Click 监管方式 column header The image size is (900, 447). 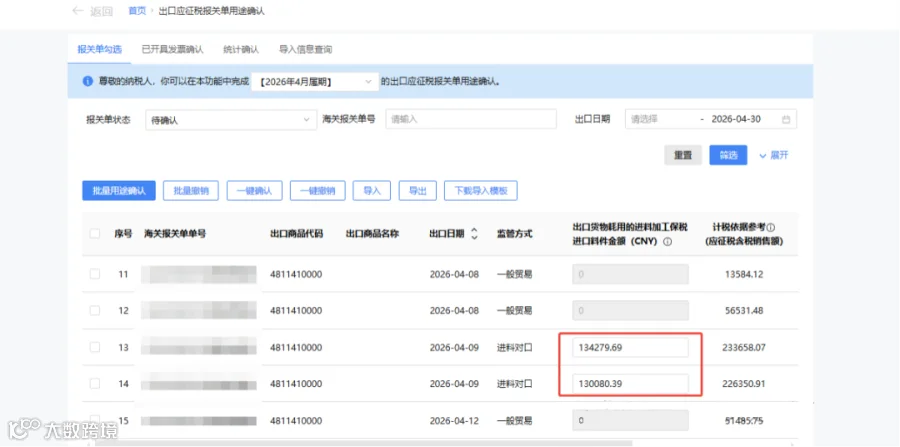tap(515, 234)
